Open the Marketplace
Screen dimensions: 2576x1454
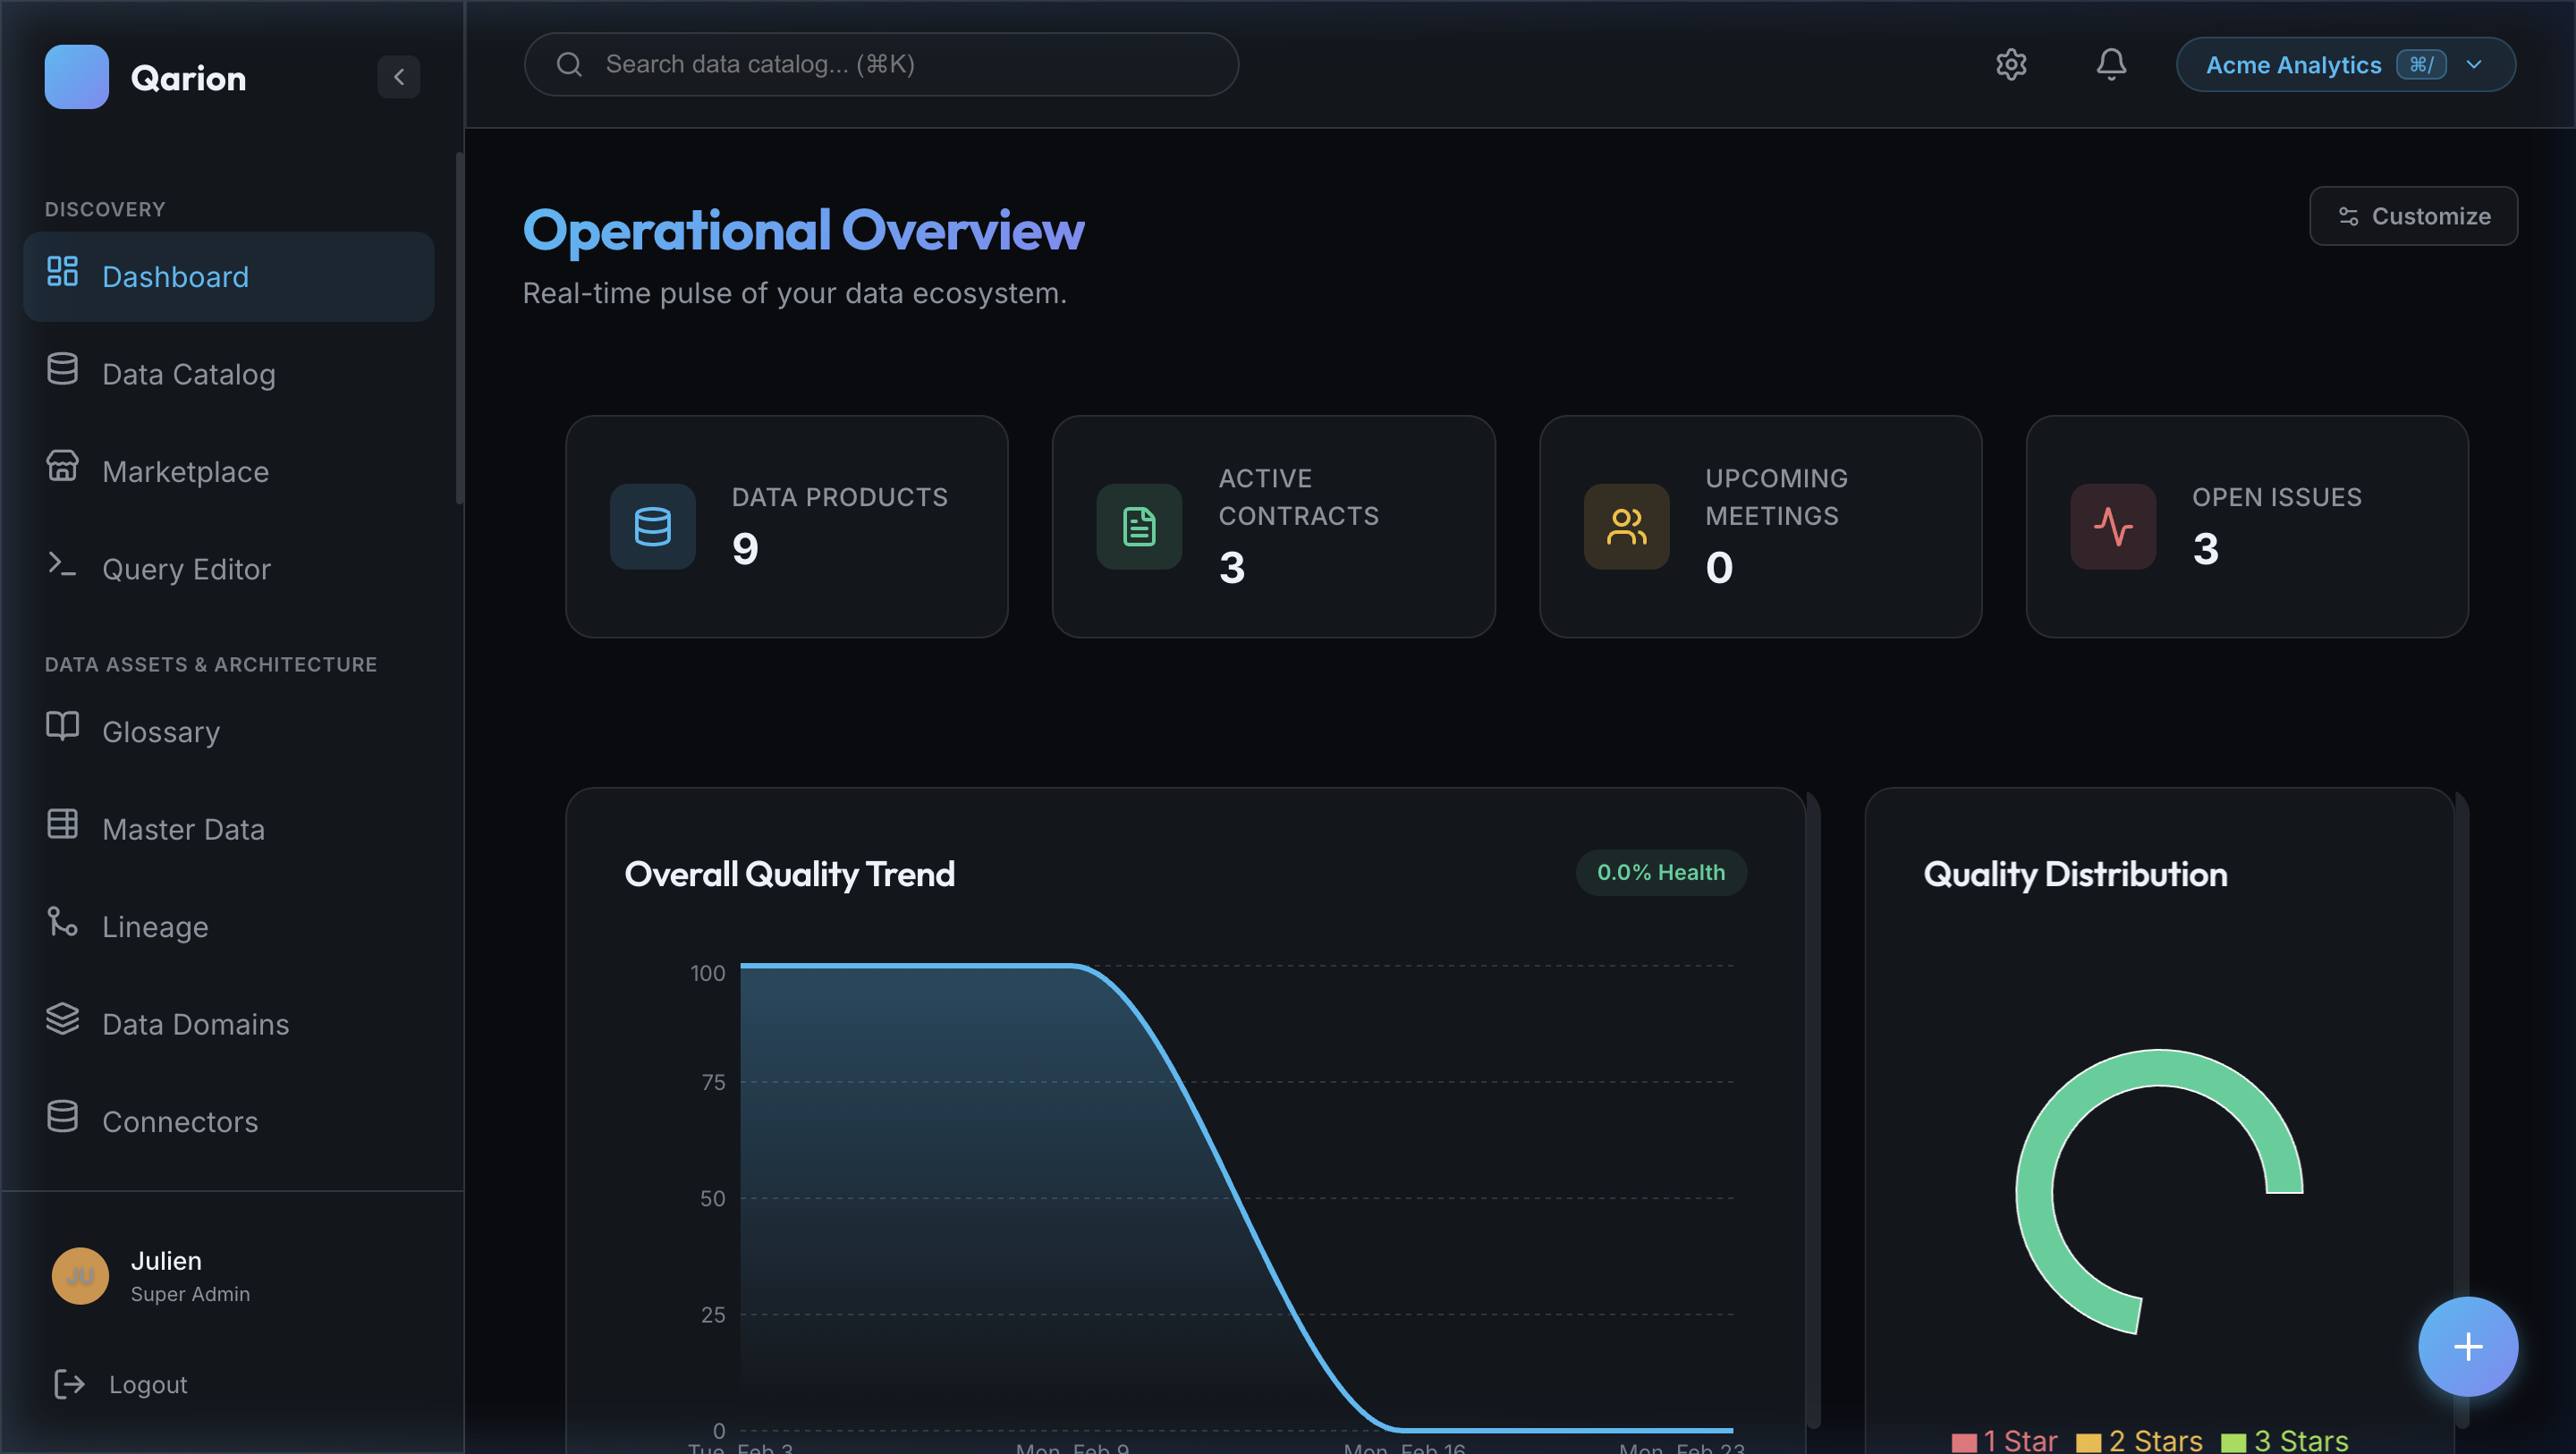(x=184, y=471)
